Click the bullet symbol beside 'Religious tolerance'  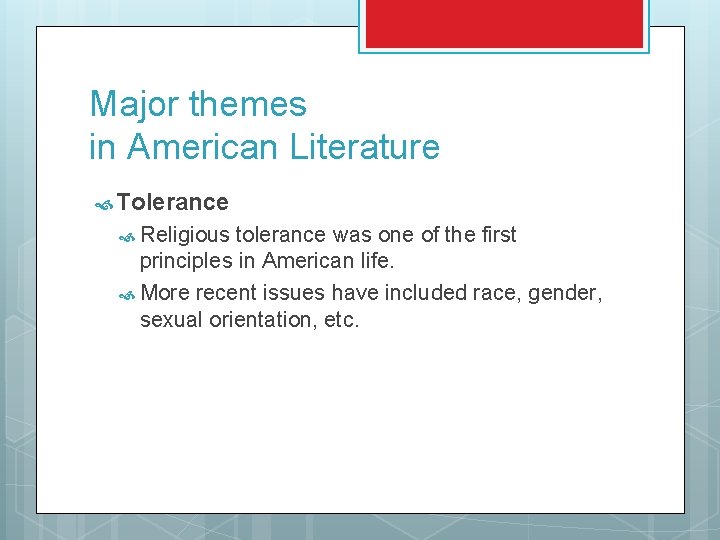tap(127, 238)
